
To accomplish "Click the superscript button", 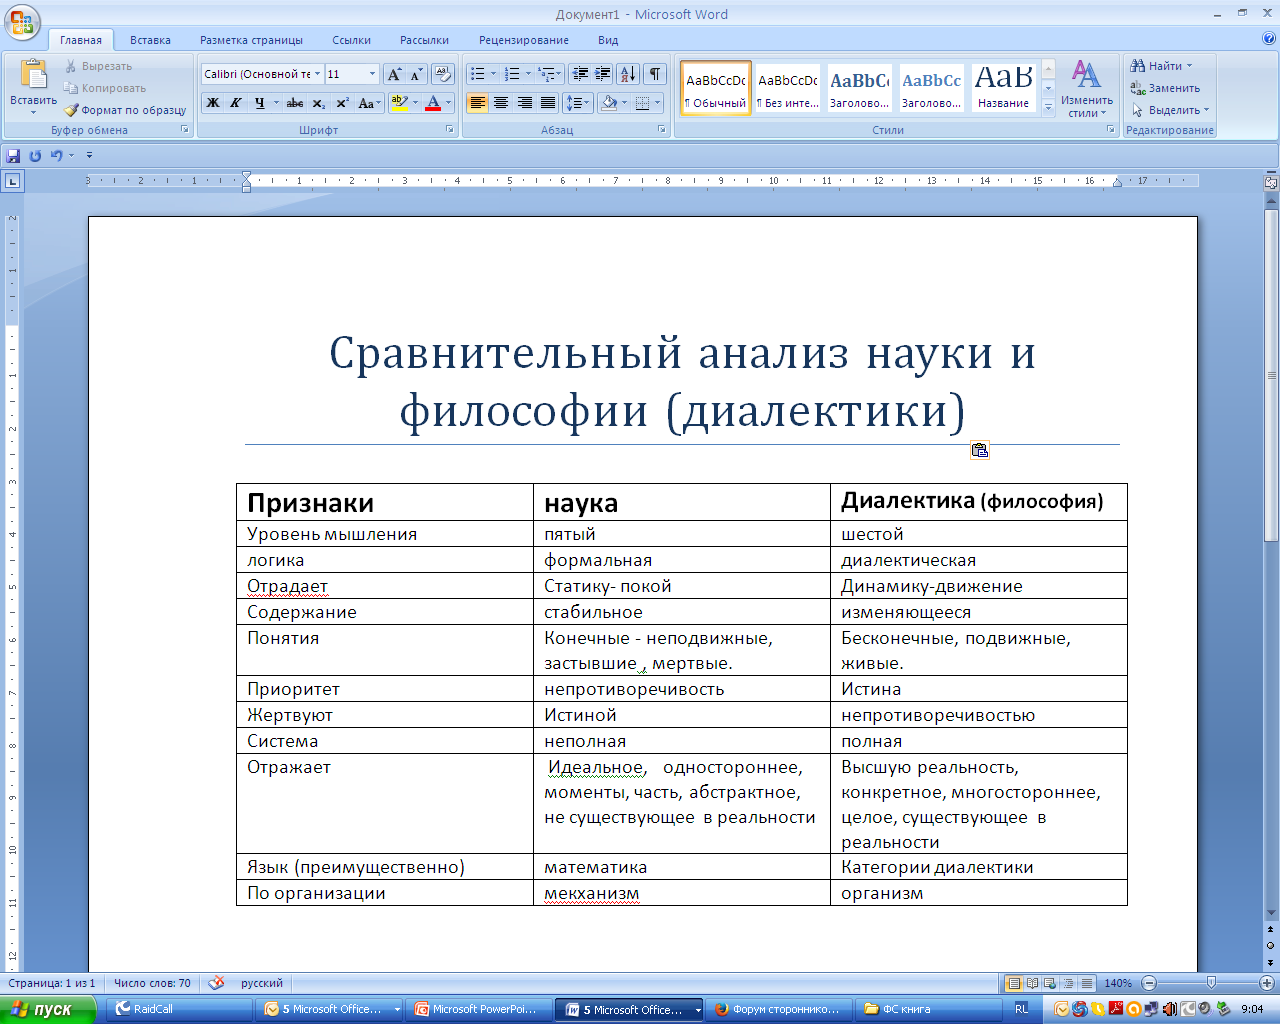I will (x=342, y=103).
